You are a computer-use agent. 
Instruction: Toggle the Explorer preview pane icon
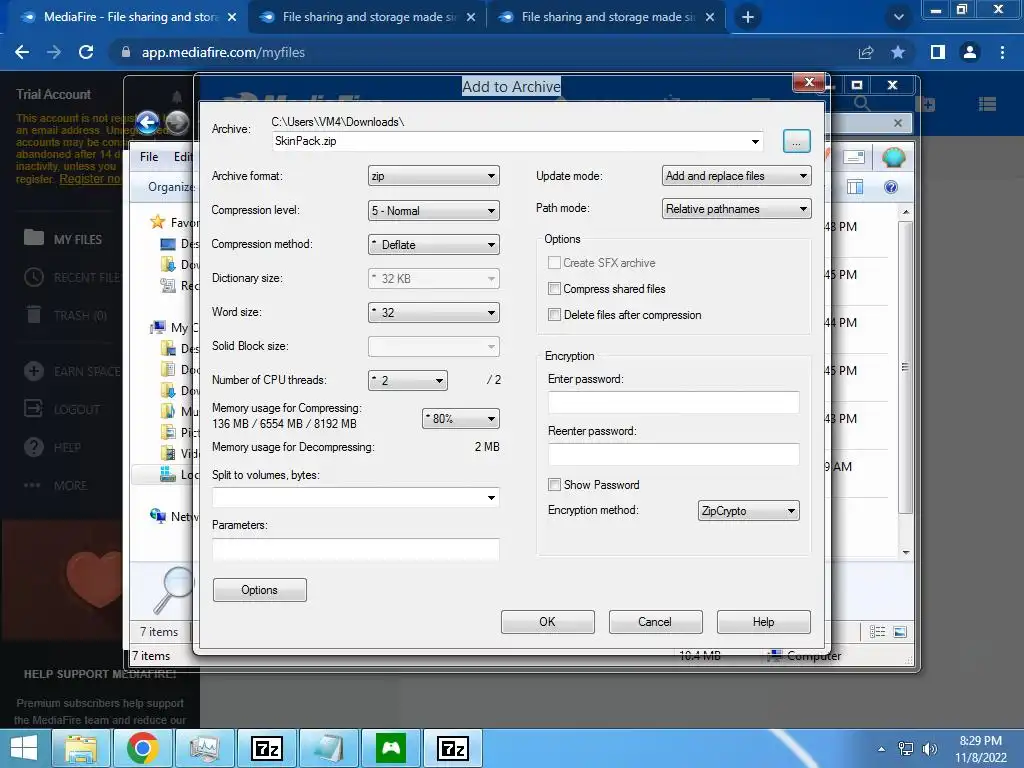854,187
